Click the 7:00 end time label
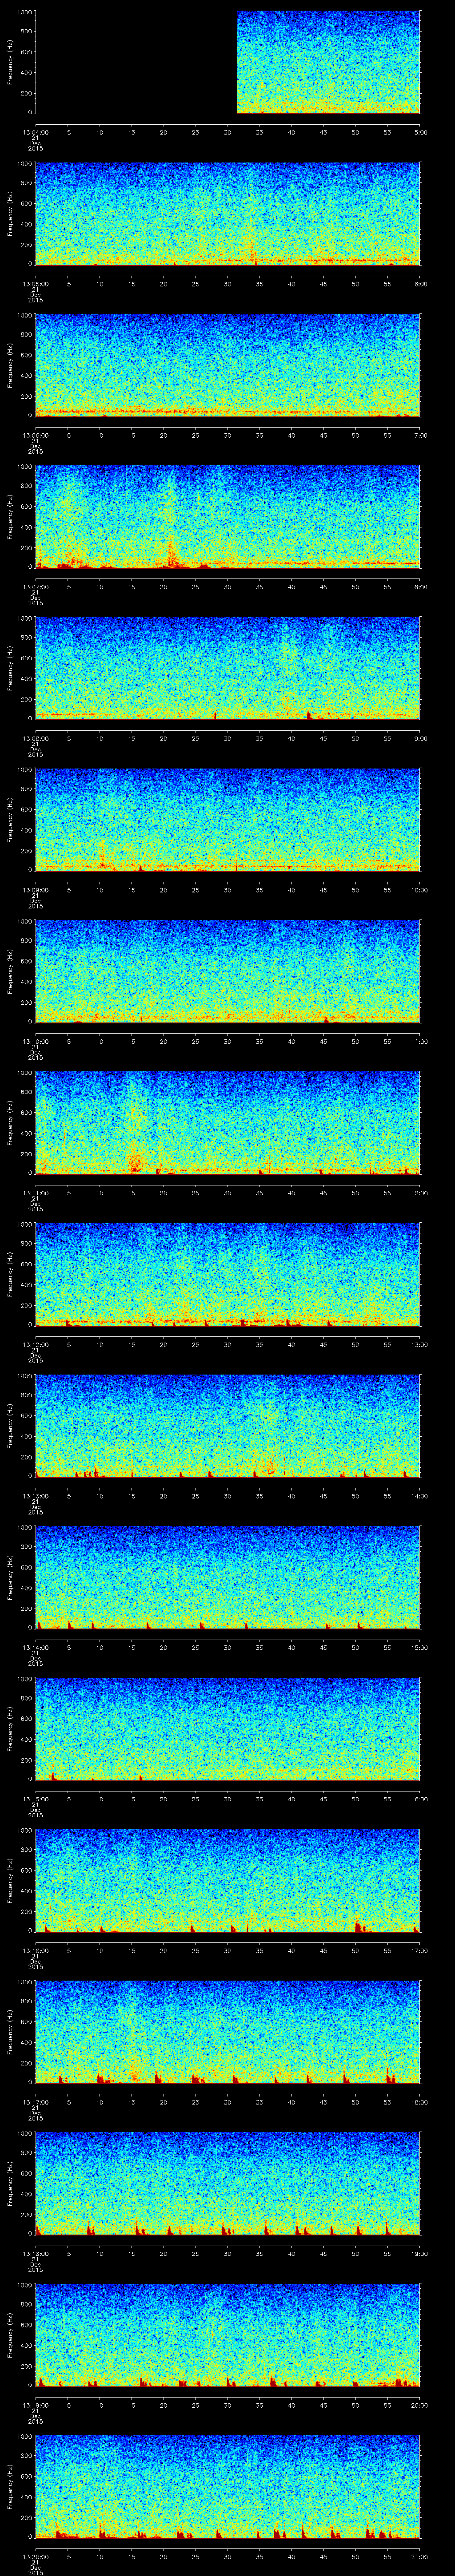The width and height of the screenshot is (455, 2576). [421, 435]
